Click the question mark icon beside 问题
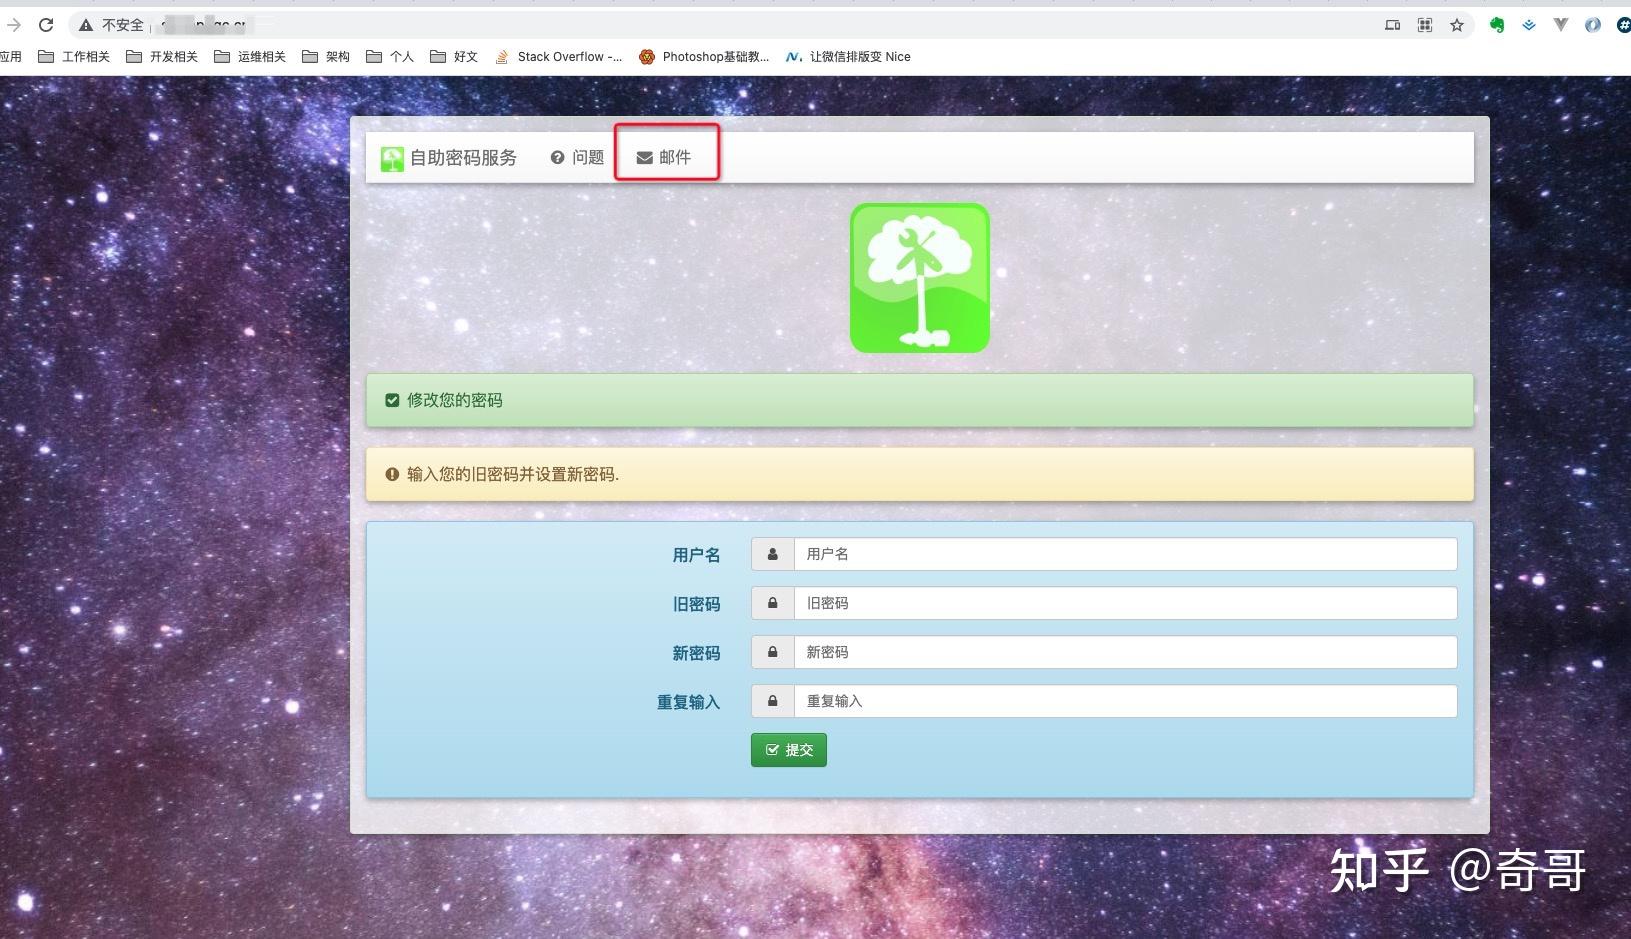 point(556,157)
